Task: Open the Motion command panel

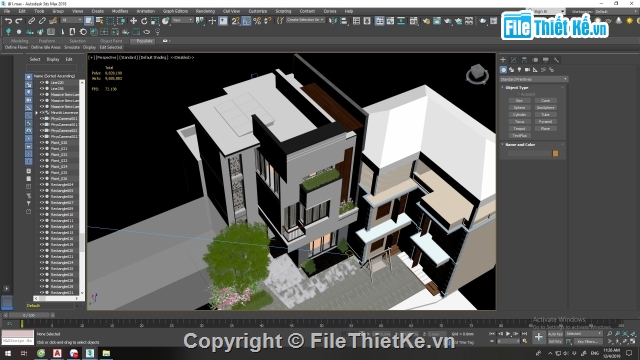Action: [535, 60]
